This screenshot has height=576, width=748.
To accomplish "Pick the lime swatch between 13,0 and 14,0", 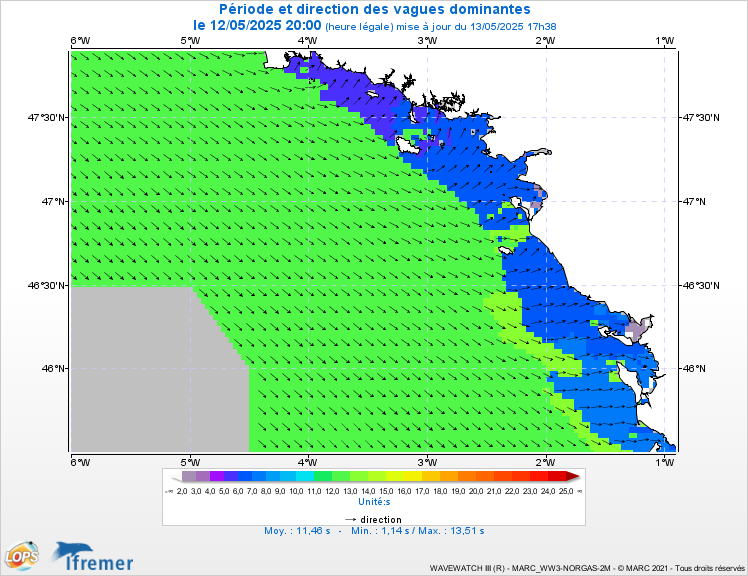I will click(x=359, y=476).
